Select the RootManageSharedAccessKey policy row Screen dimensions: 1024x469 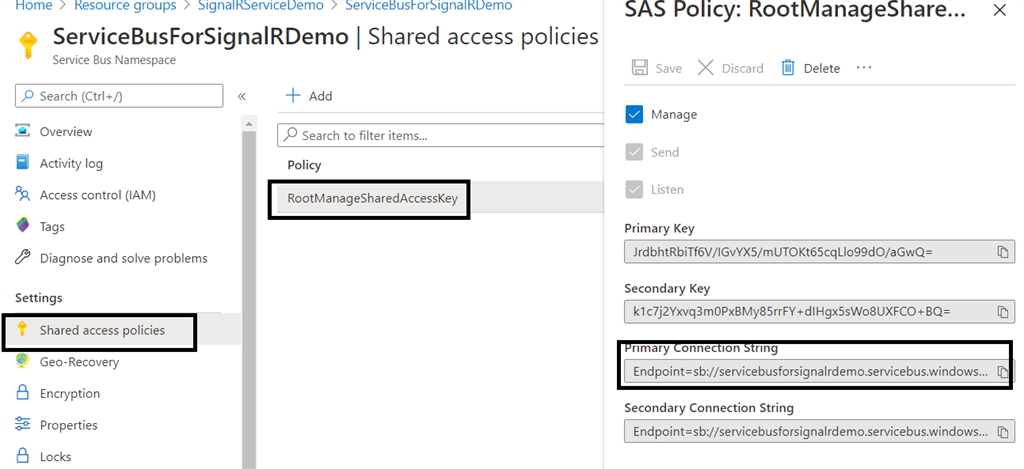(437, 199)
